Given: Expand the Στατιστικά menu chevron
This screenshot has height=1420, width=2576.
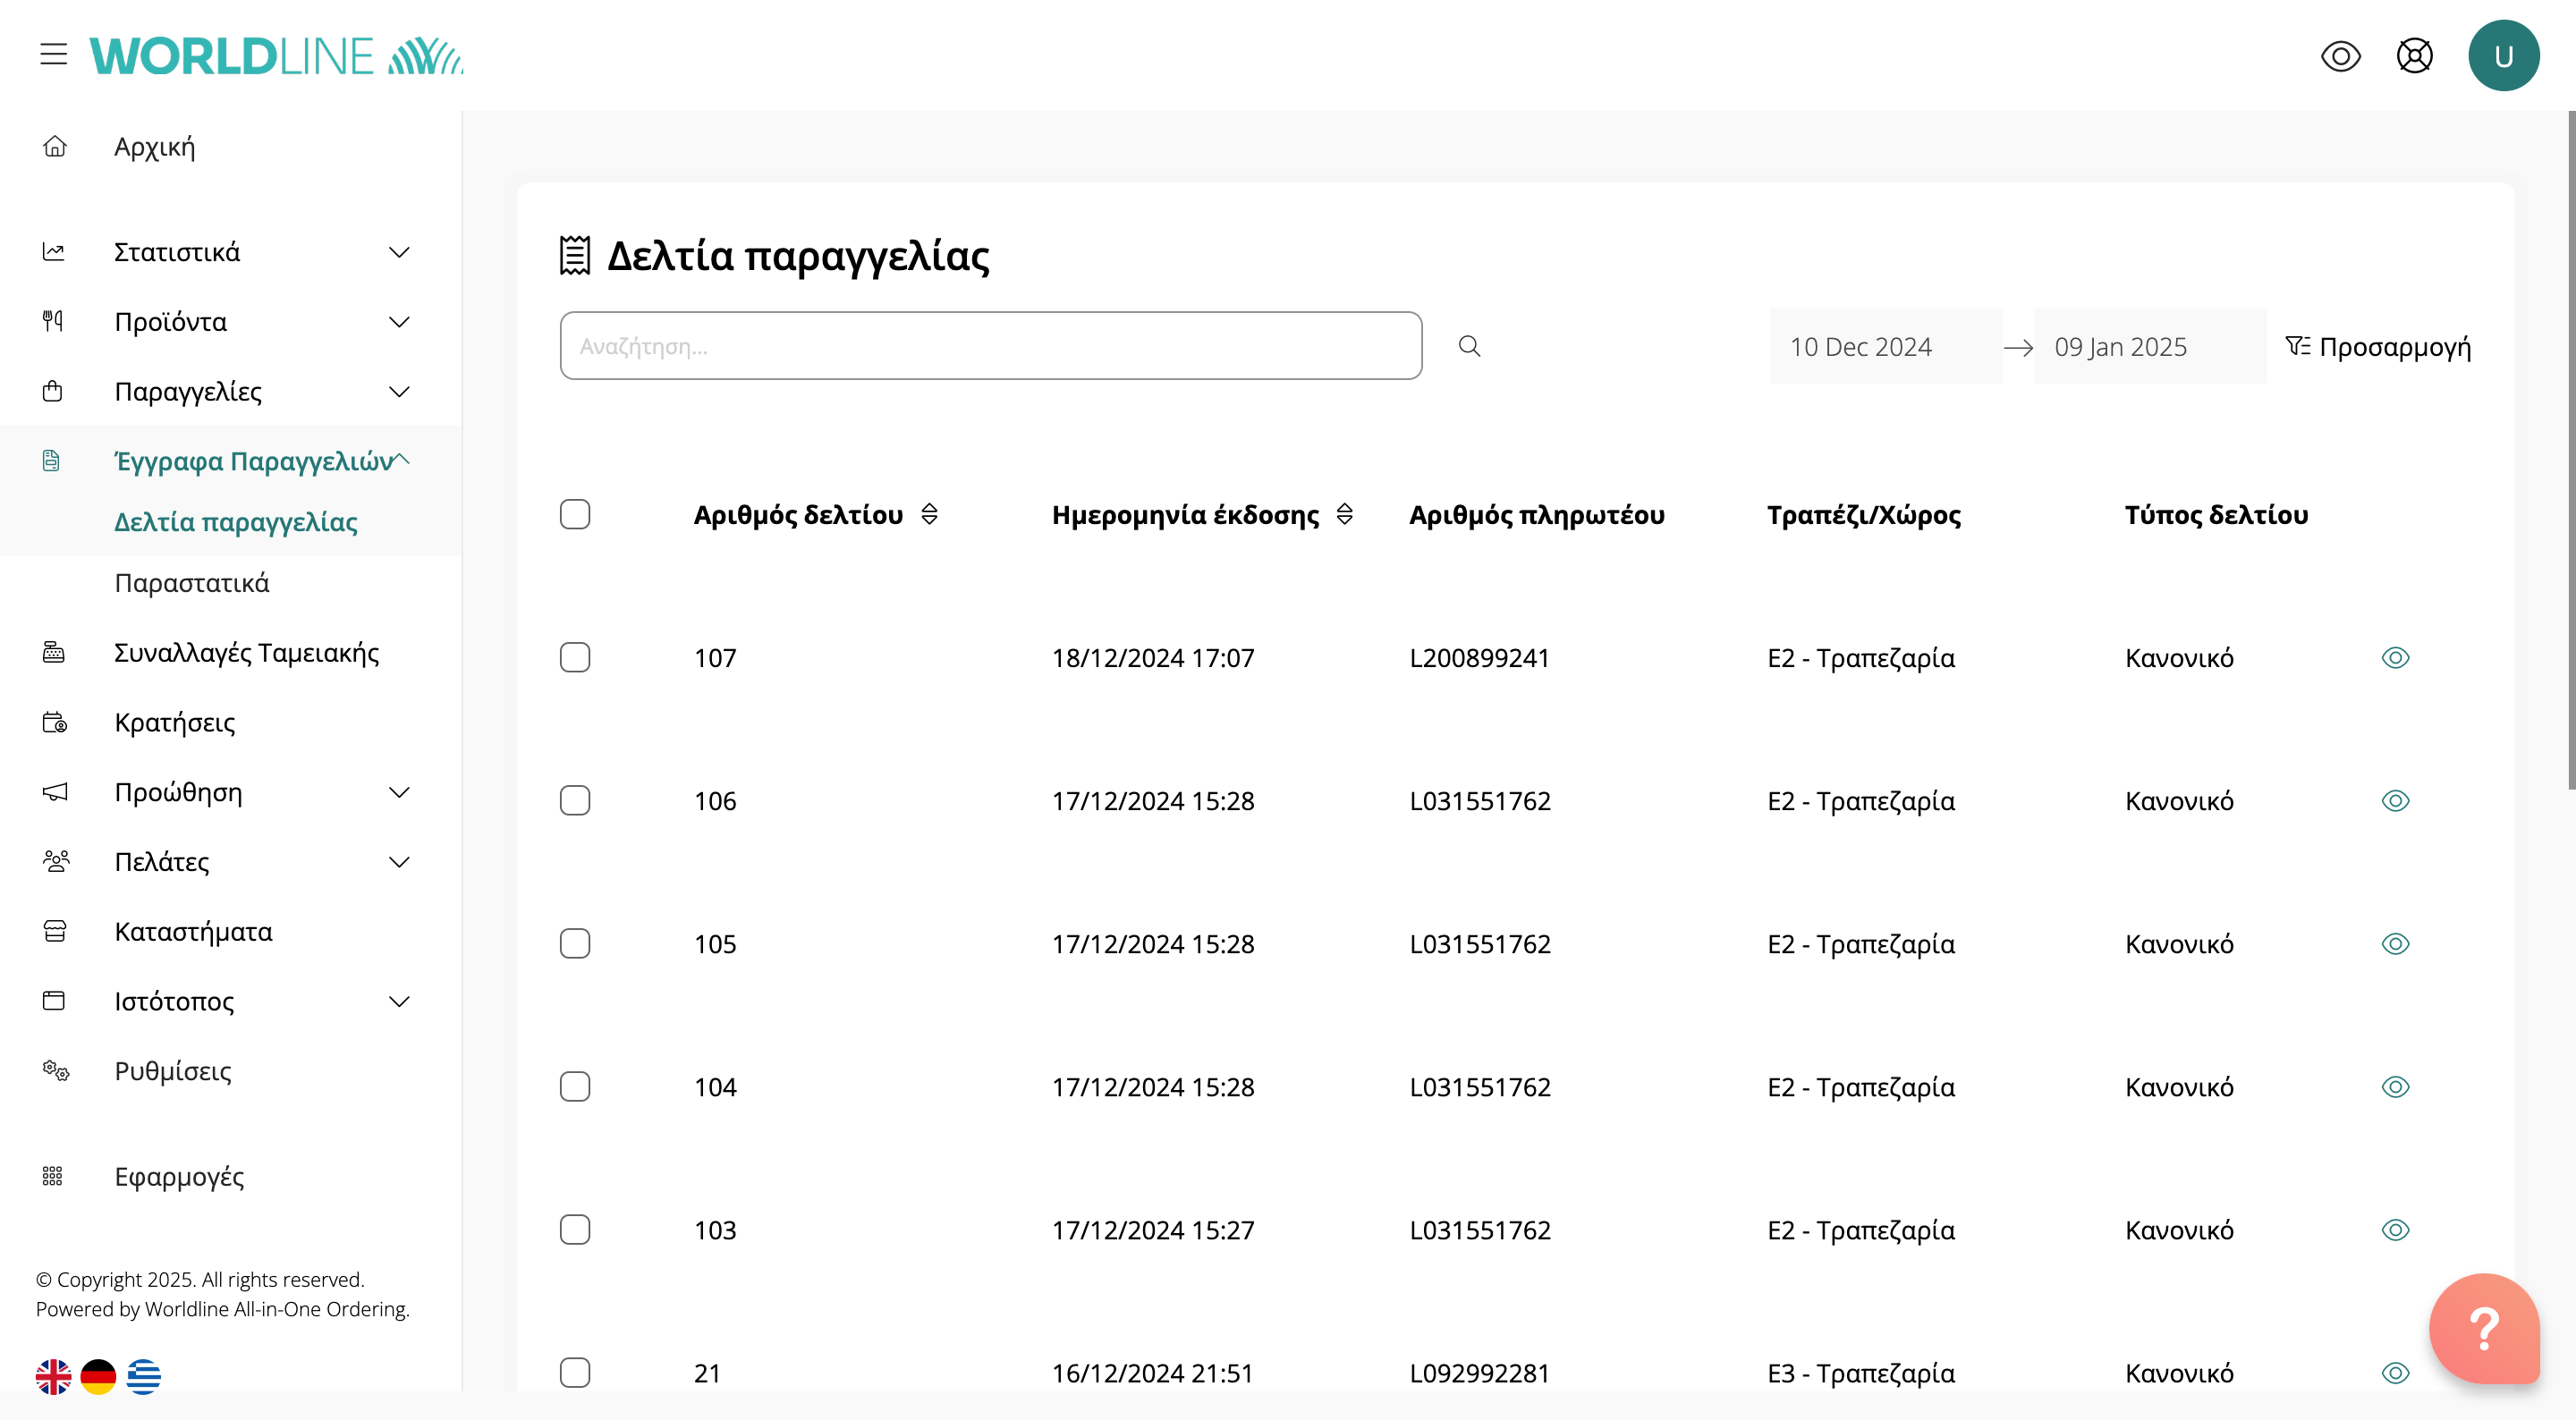Looking at the screenshot, I should 399,252.
